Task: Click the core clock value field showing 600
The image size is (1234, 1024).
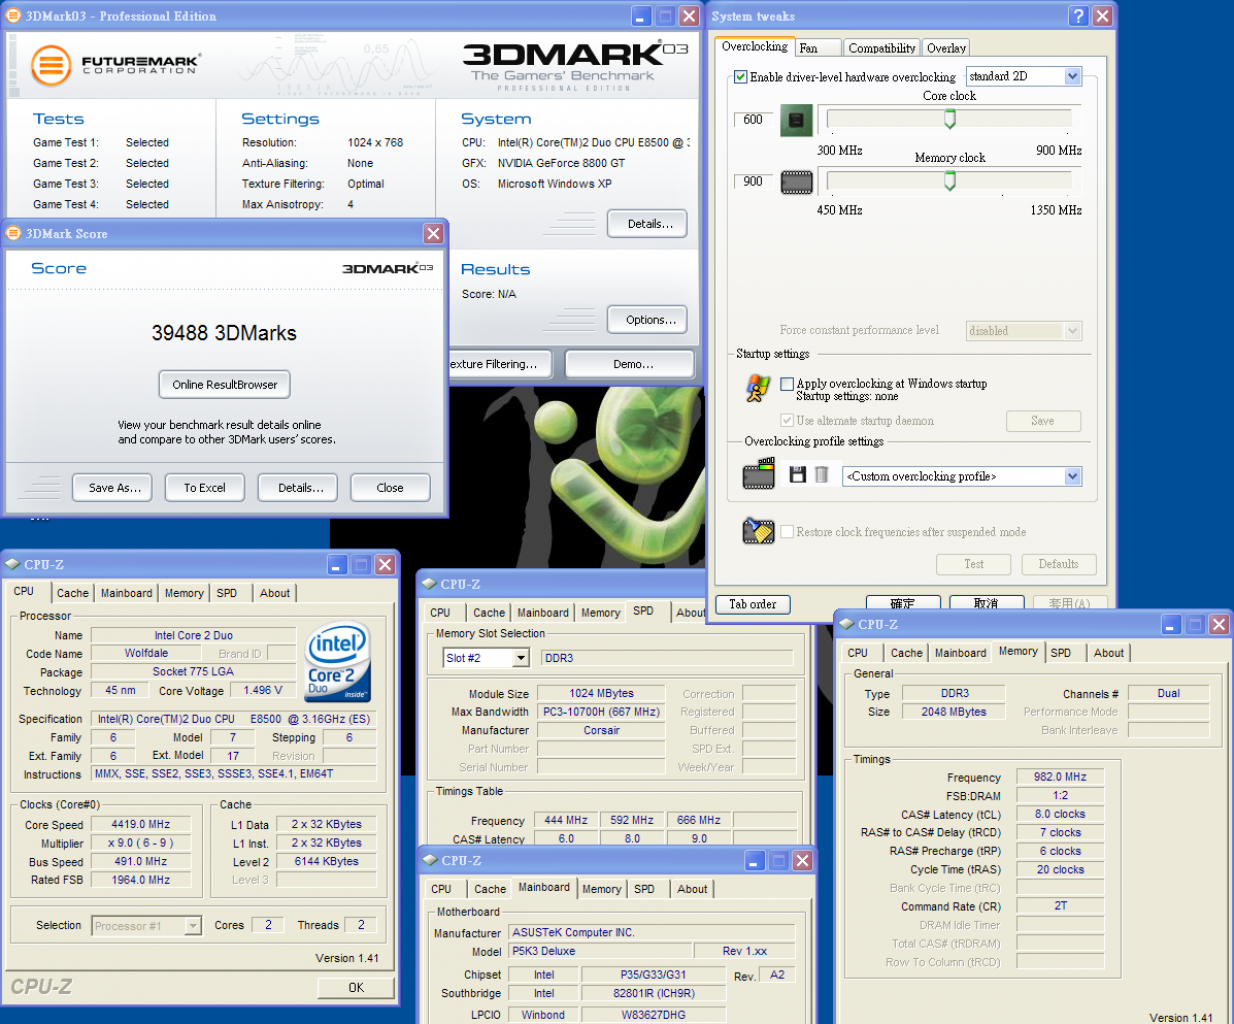Action: 753,120
